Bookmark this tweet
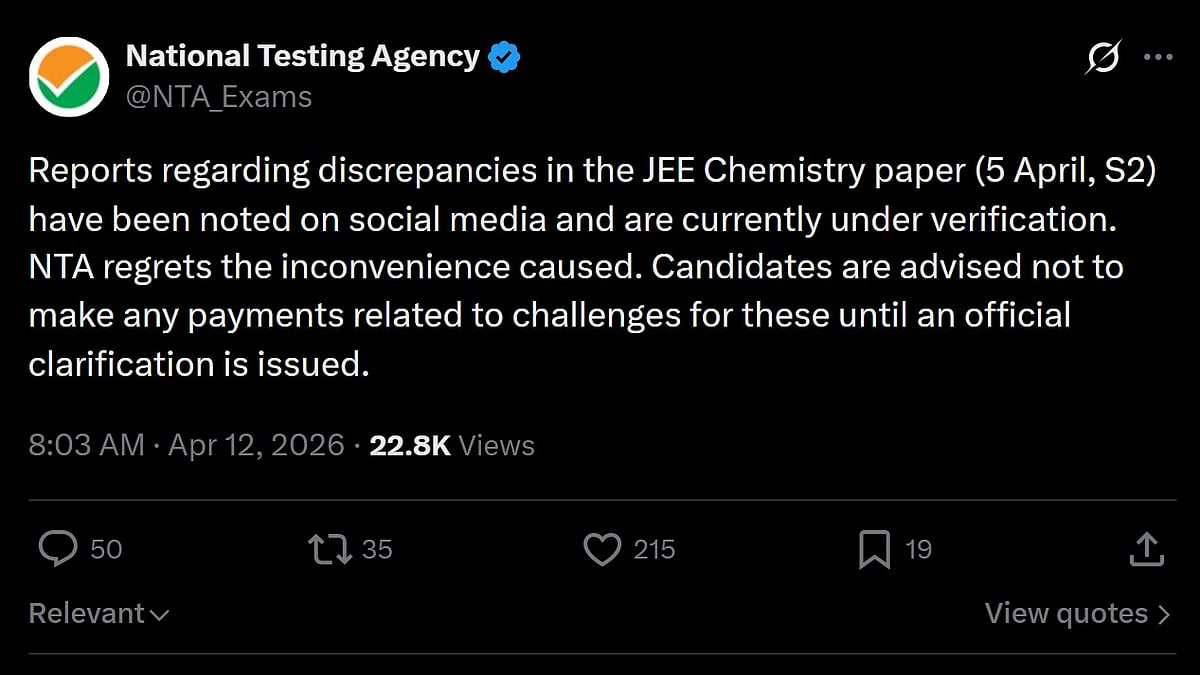 pyautogui.click(x=874, y=549)
